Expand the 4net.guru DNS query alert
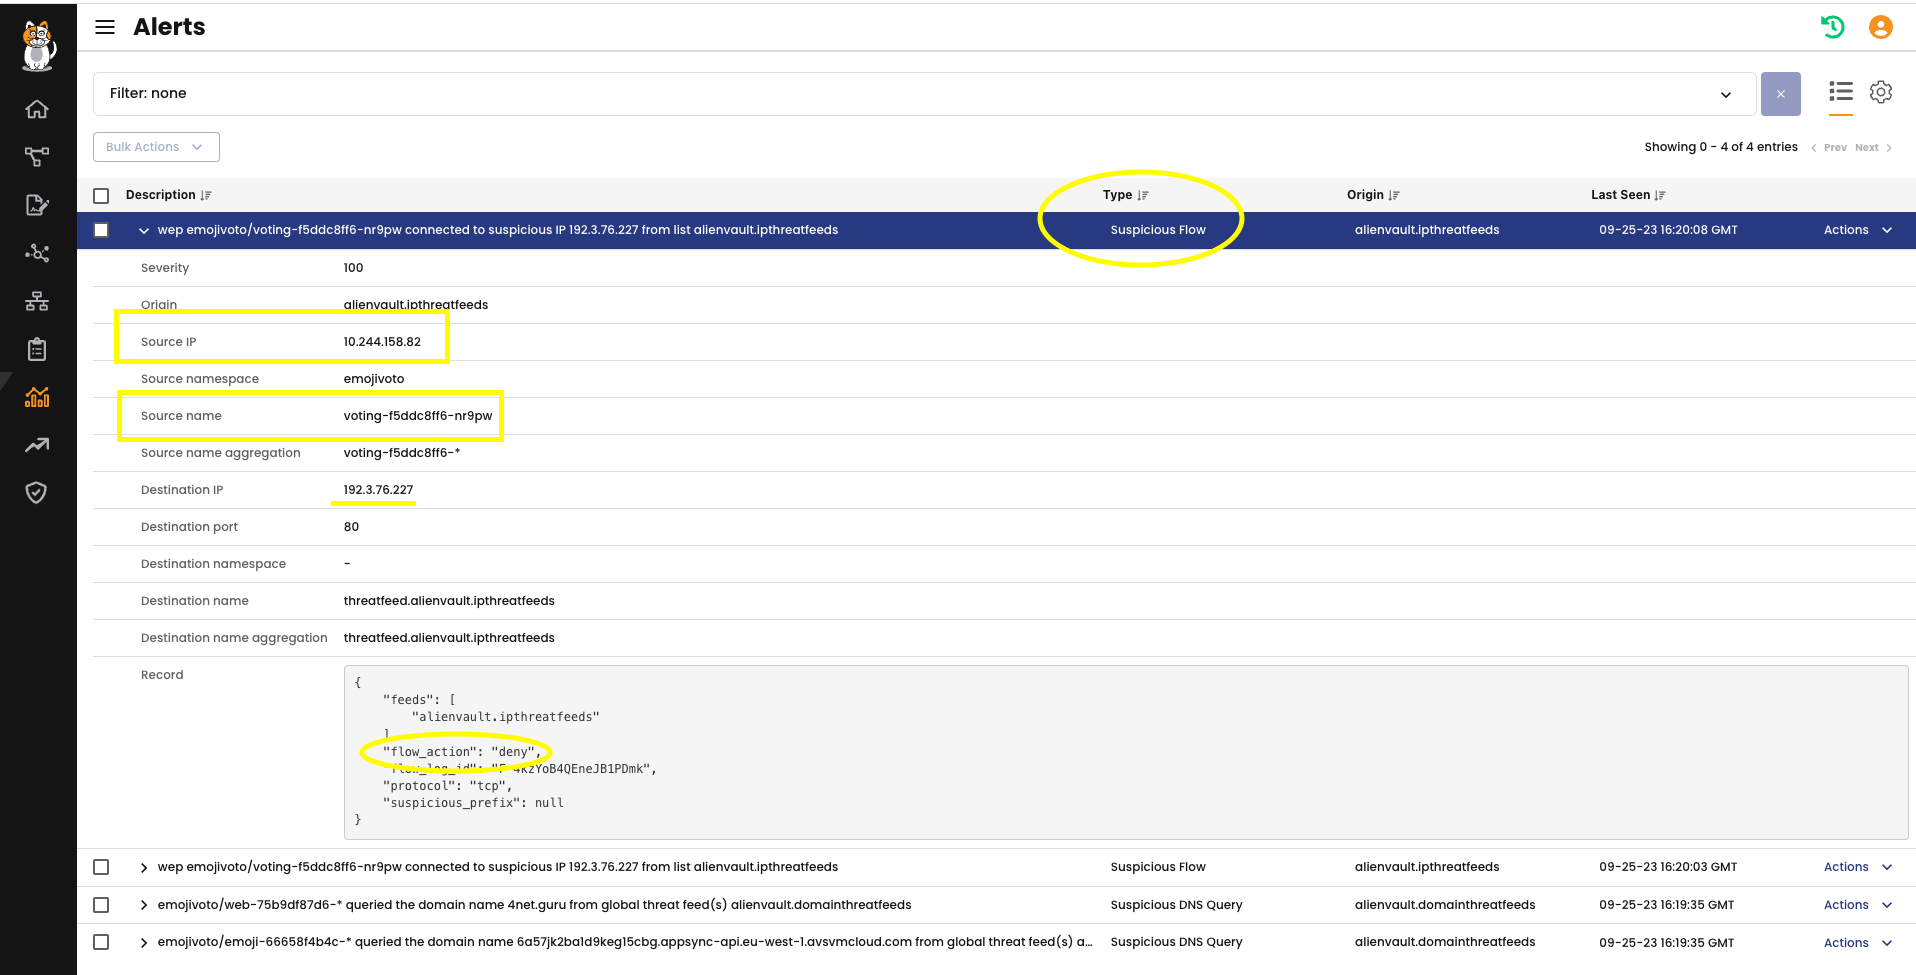The image size is (1916, 975). 144,905
